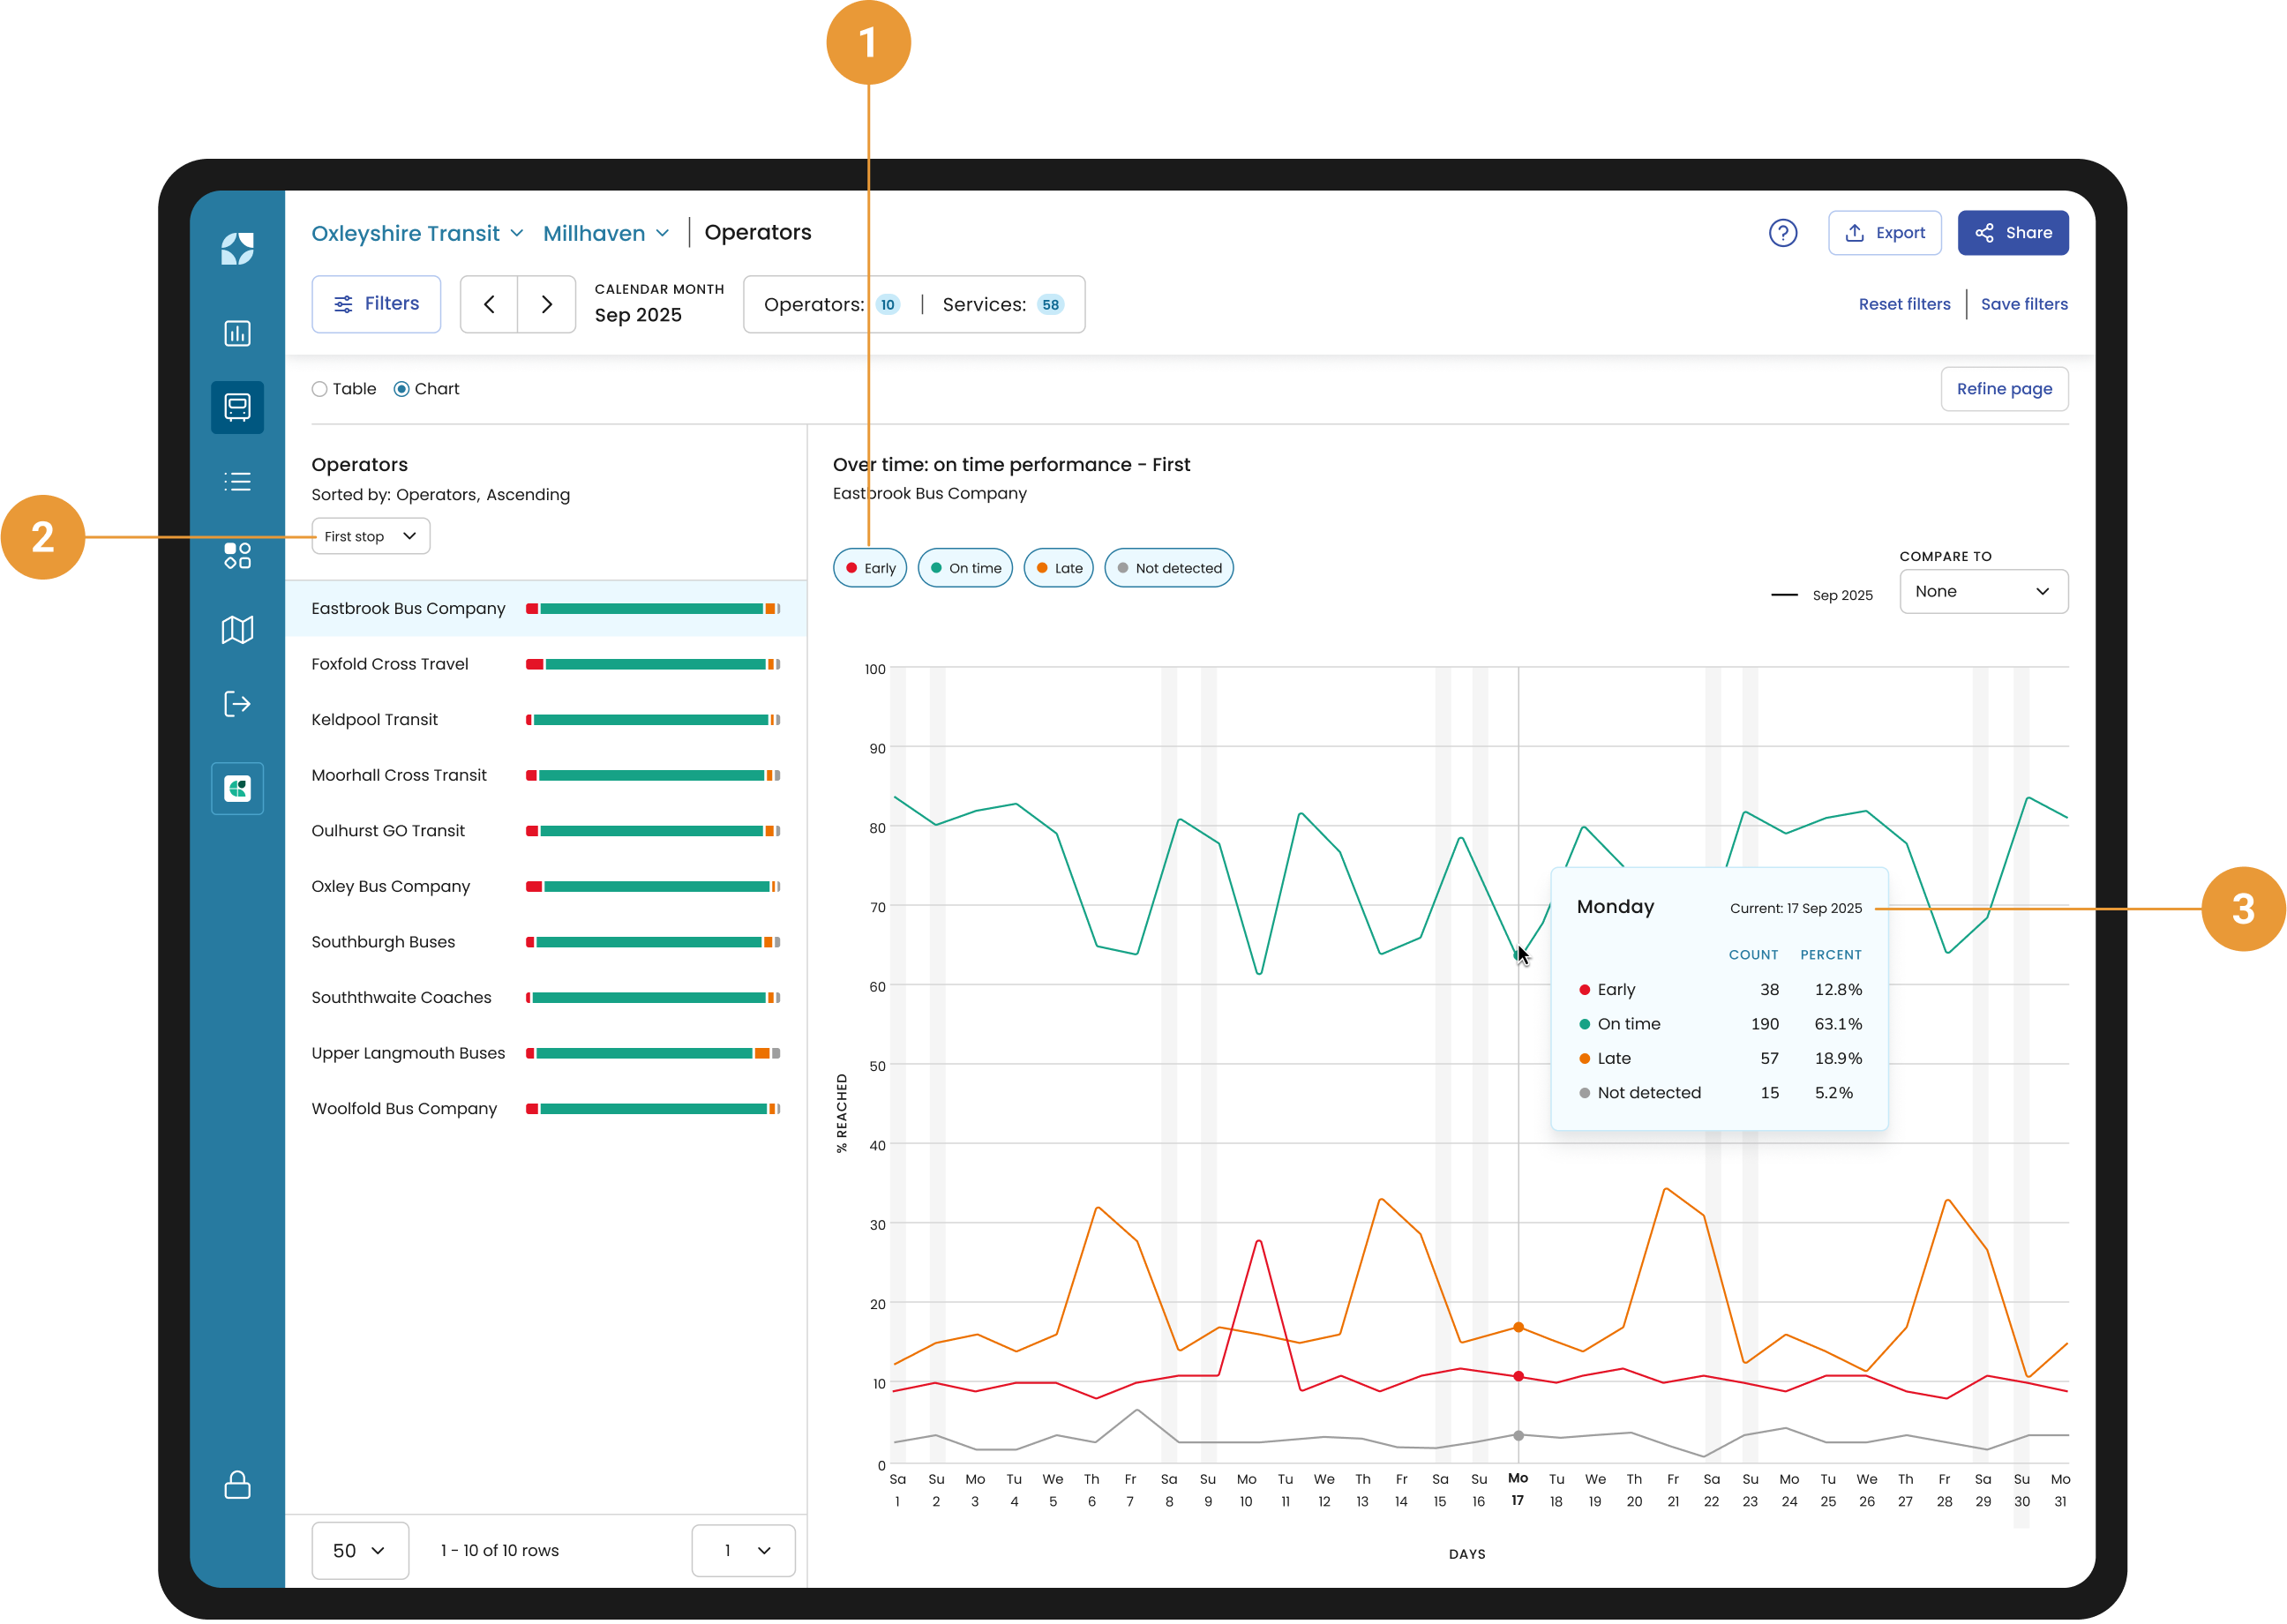Viewport: 2287px width, 1624px height.
Task: Select Upper Langmouth Buses operator row
Action: (407, 1053)
